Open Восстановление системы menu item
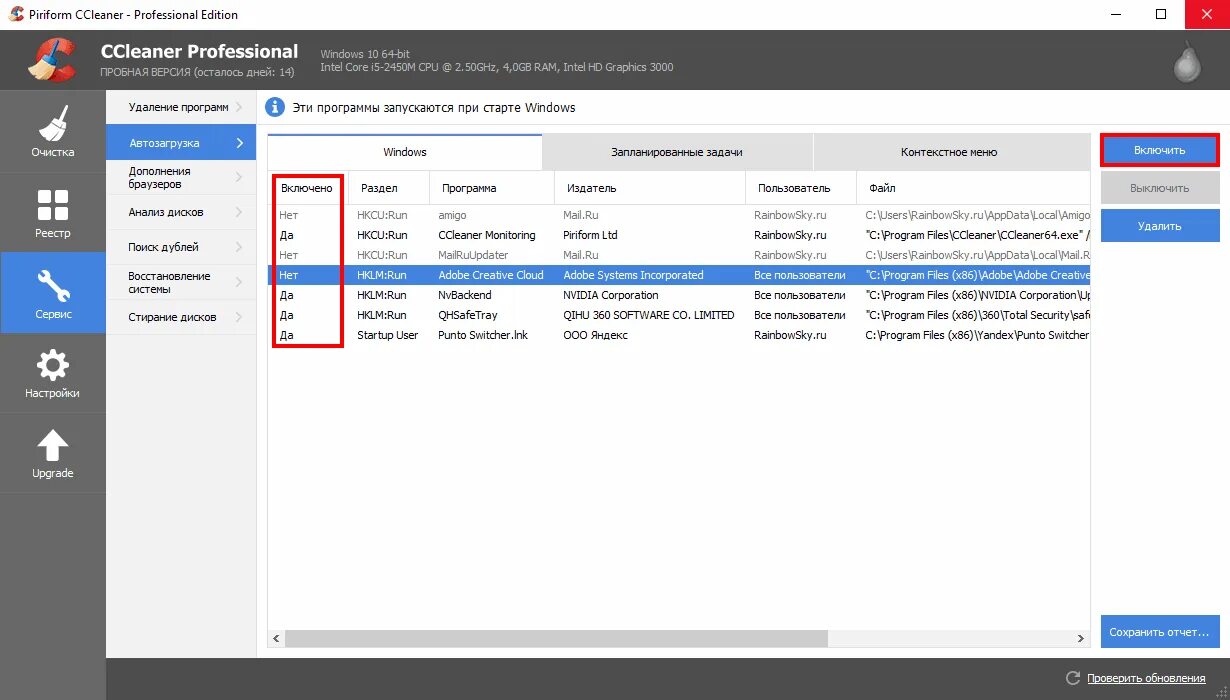Image resolution: width=1230 pixels, height=700 pixels. (x=180, y=282)
